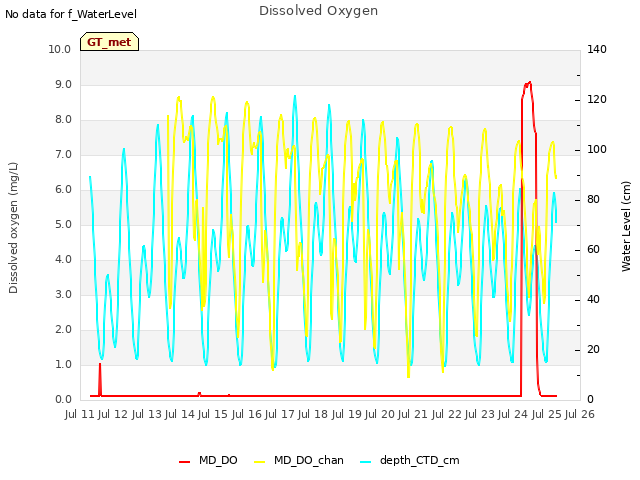Viewport: 640px width, 480px height.
Task: Click the 10.0 left axis value
Action: [60, 49]
